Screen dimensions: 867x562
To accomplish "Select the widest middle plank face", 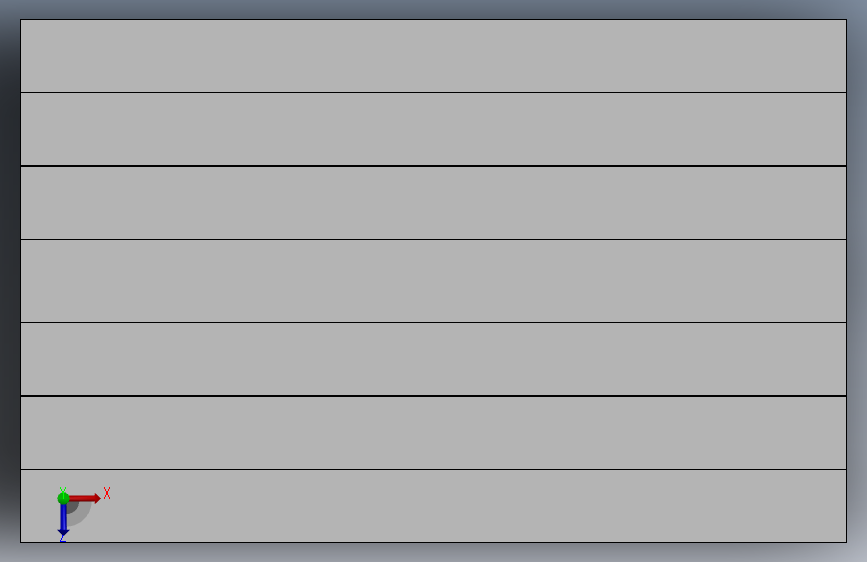I will pyautogui.click(x=433, y=281).
